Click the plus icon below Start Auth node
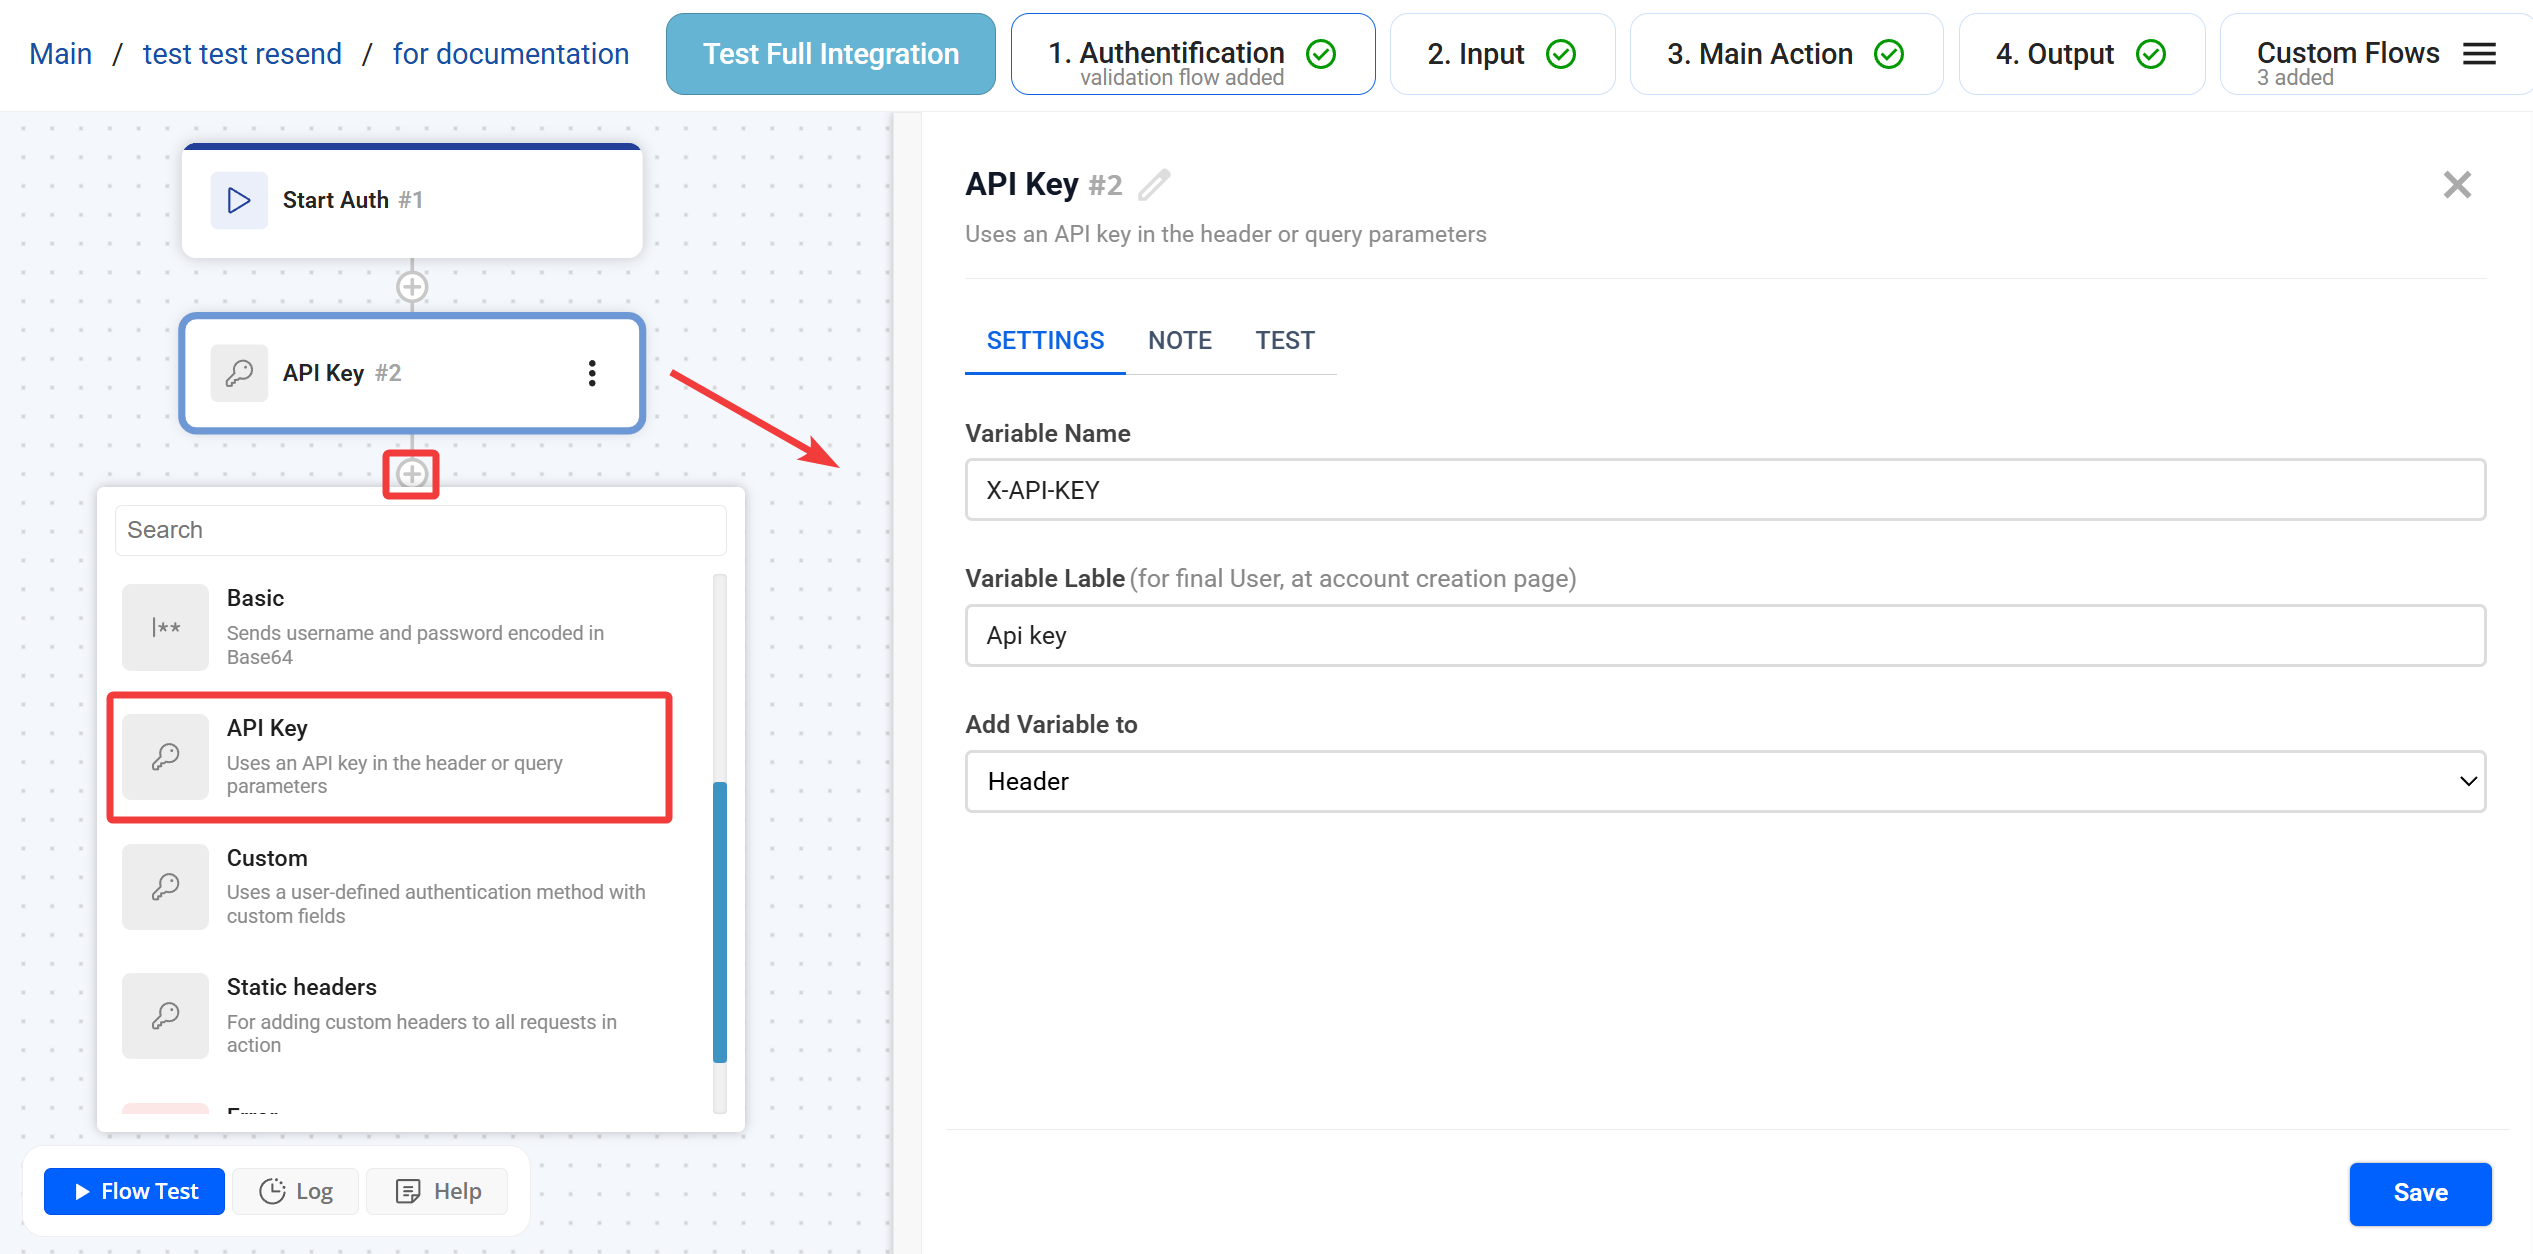Screen dimensions: 2533x1254 (x=412, y=287)
